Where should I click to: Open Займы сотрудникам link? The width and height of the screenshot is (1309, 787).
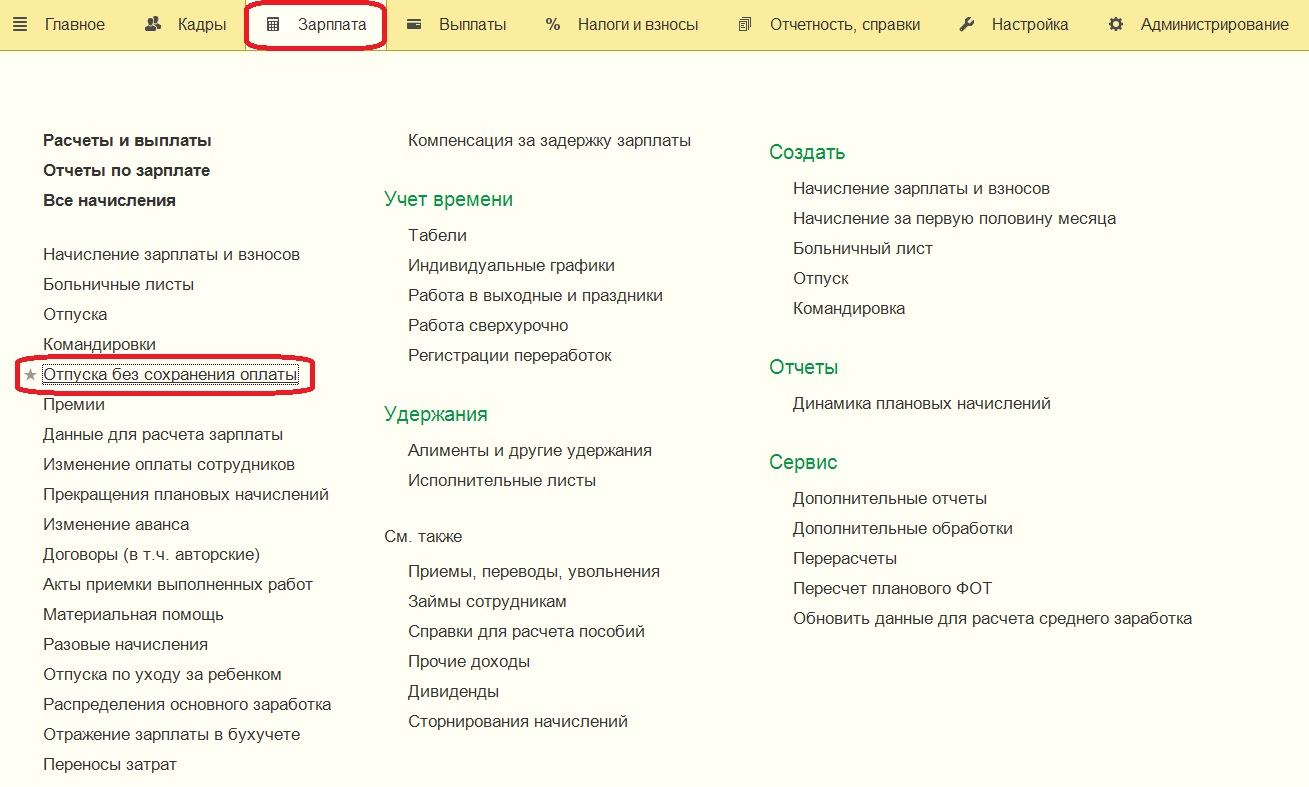(x=487, y=601)
